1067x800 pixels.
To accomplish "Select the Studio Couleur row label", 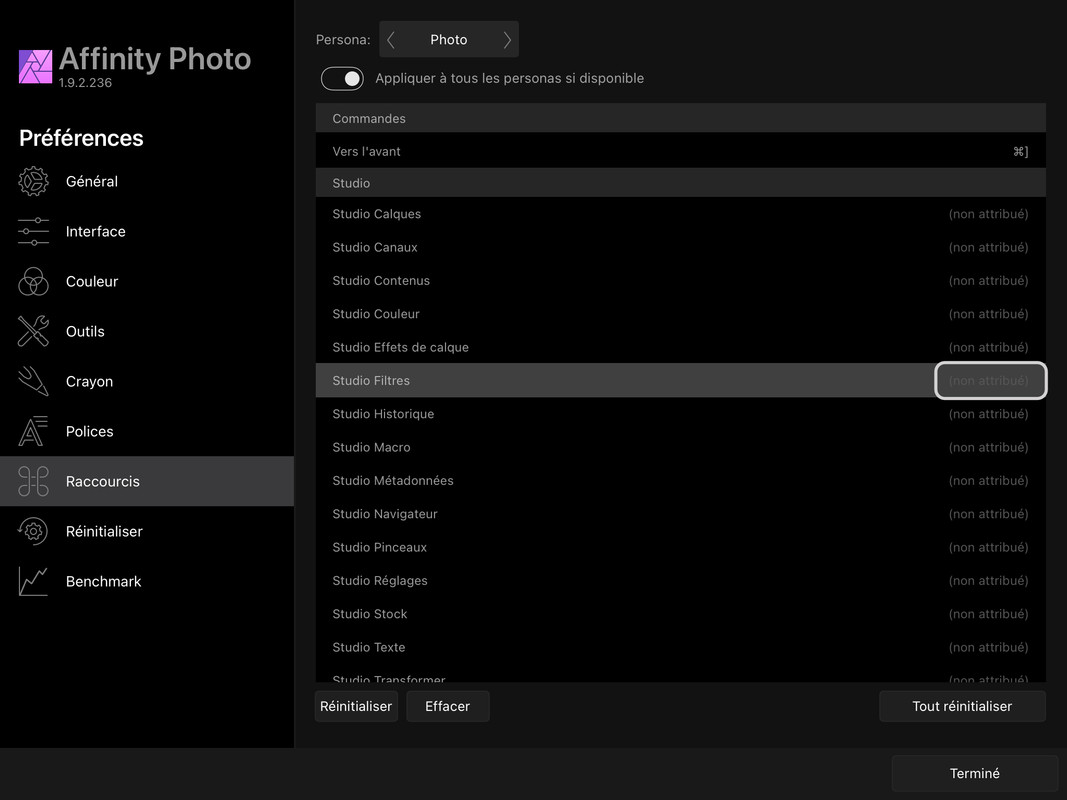I will point(376,314).
